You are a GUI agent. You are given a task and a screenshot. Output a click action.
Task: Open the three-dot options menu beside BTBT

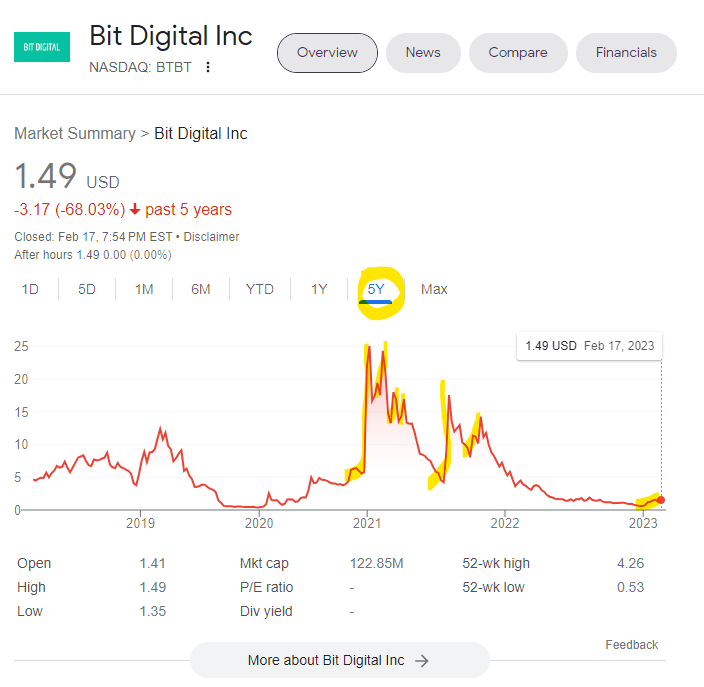pos(208,68)
